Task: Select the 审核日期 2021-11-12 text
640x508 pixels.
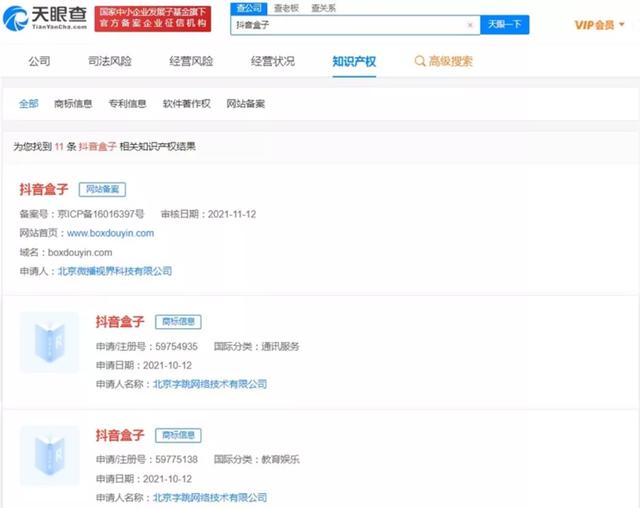Action: click(x=208, y=214)
